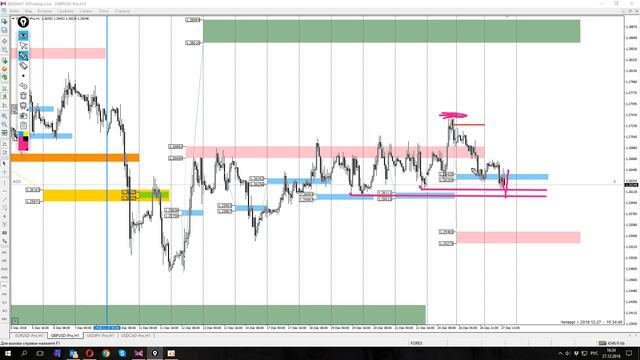Switch chart timeframe to M1
Viewport: 640px width, 360px height.
[4, 252]
